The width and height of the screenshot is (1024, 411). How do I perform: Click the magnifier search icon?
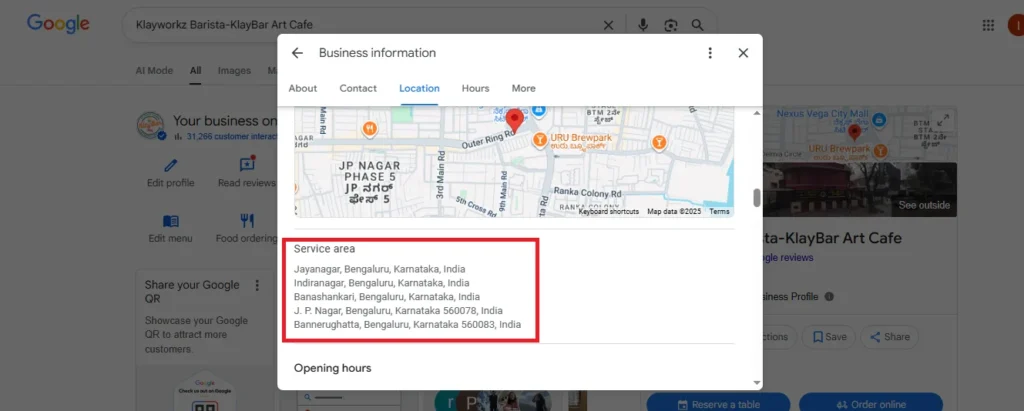pyautogui.click(x=697, y=25)
